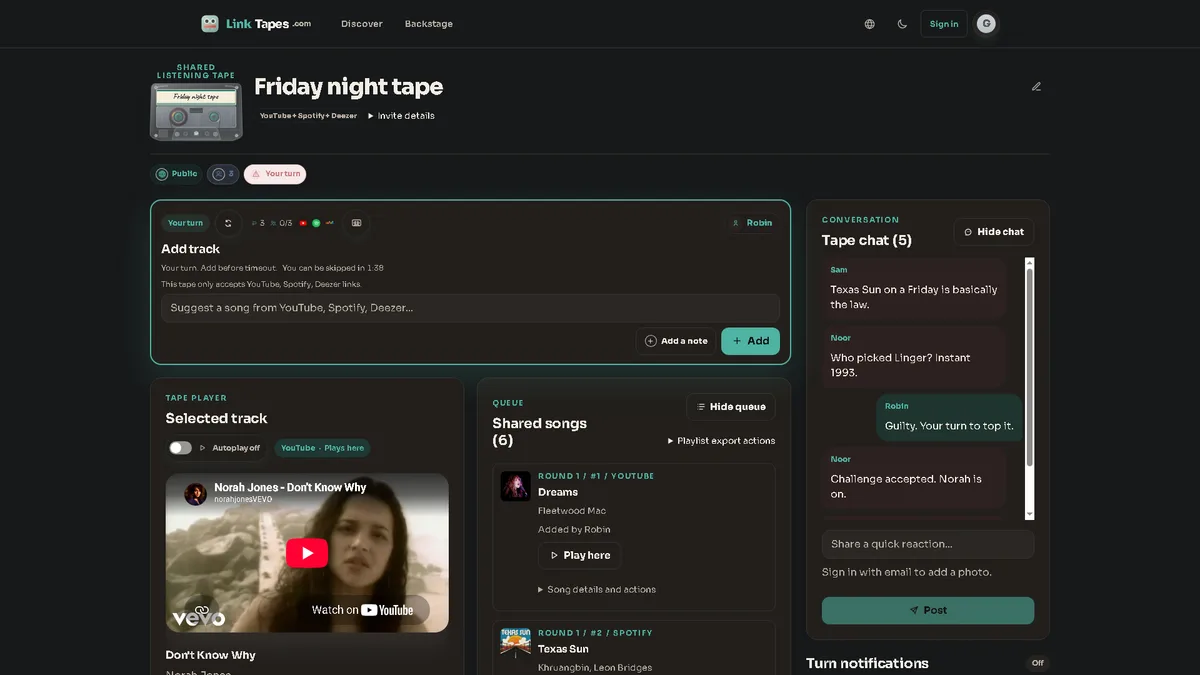
Task: Open Watch on YouTube link
Action: [362, 610]
